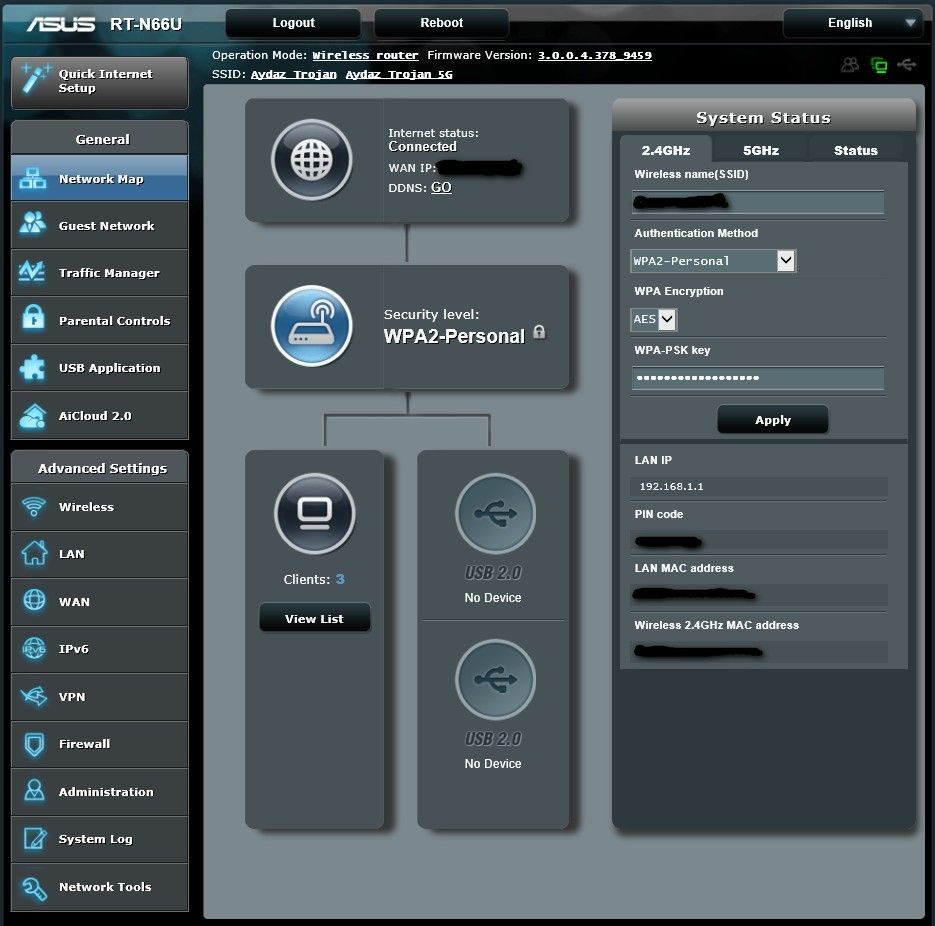Click the No Device label under upper USB
Screen dimensions: 935x926
[x=493, y=597]
